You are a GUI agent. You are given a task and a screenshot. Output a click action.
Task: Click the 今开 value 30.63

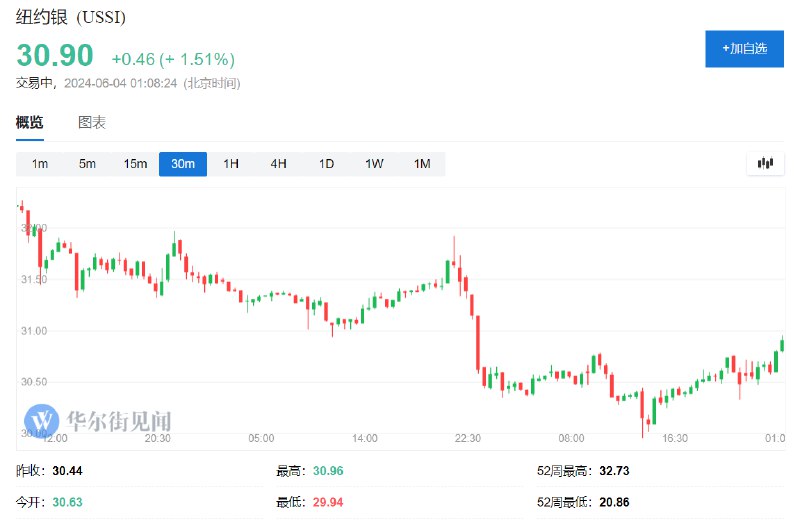pos(67,502)
